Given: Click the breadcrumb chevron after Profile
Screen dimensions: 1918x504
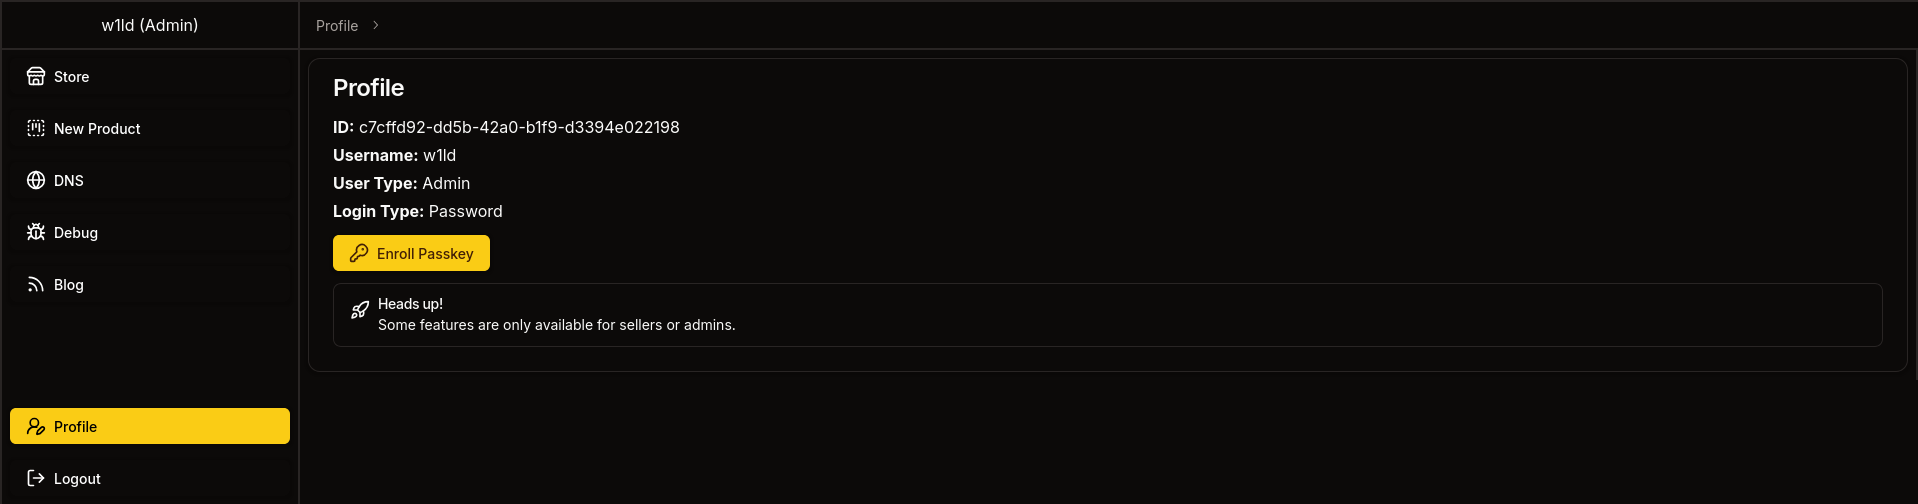Looking at the screenshot, I should click(x=376, y=26).
